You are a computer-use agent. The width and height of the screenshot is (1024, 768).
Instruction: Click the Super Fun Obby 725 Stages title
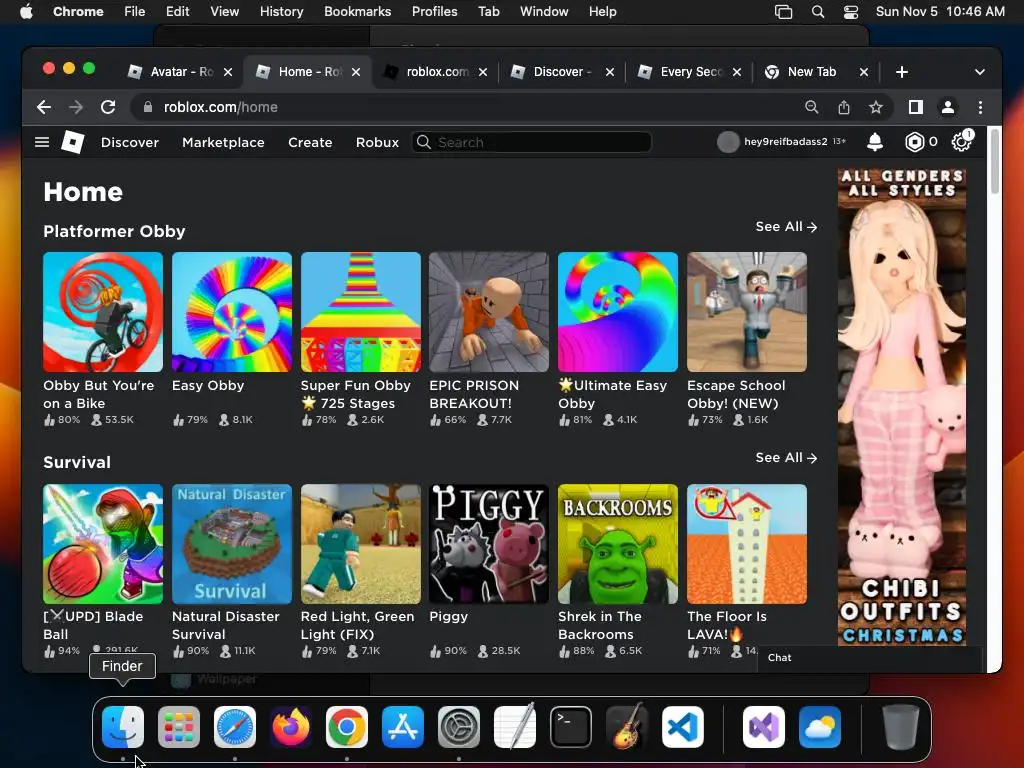[356, 394]
